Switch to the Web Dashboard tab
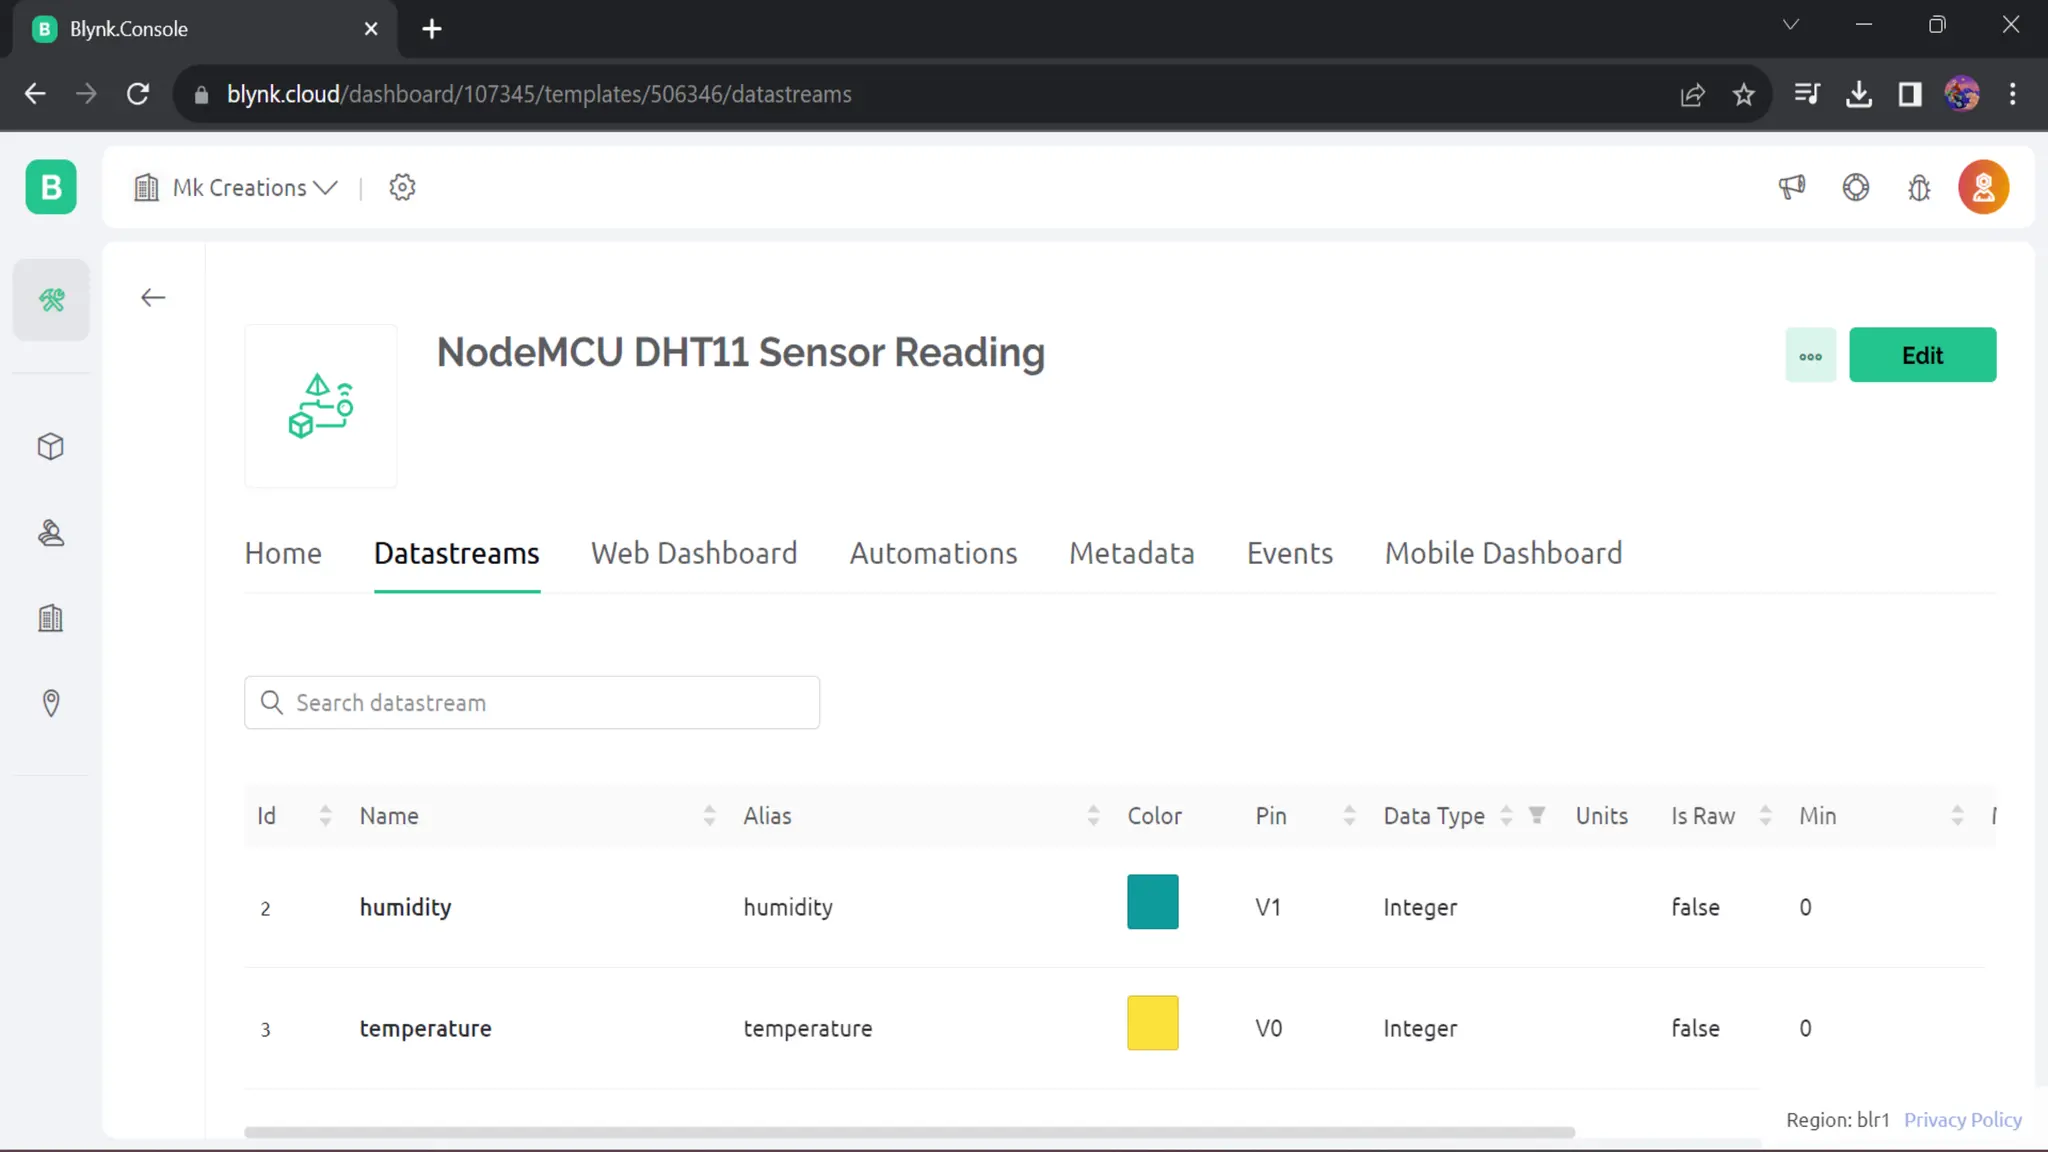This screenshot has height=1152, width=2048. (694, 553)
